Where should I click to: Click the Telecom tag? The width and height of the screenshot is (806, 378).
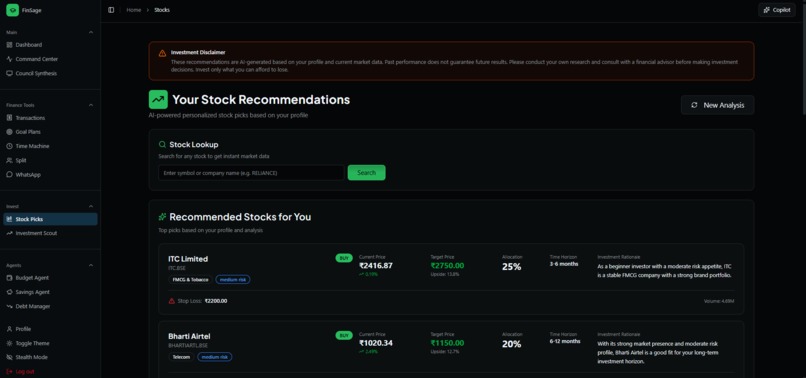(x=181, y=357)
